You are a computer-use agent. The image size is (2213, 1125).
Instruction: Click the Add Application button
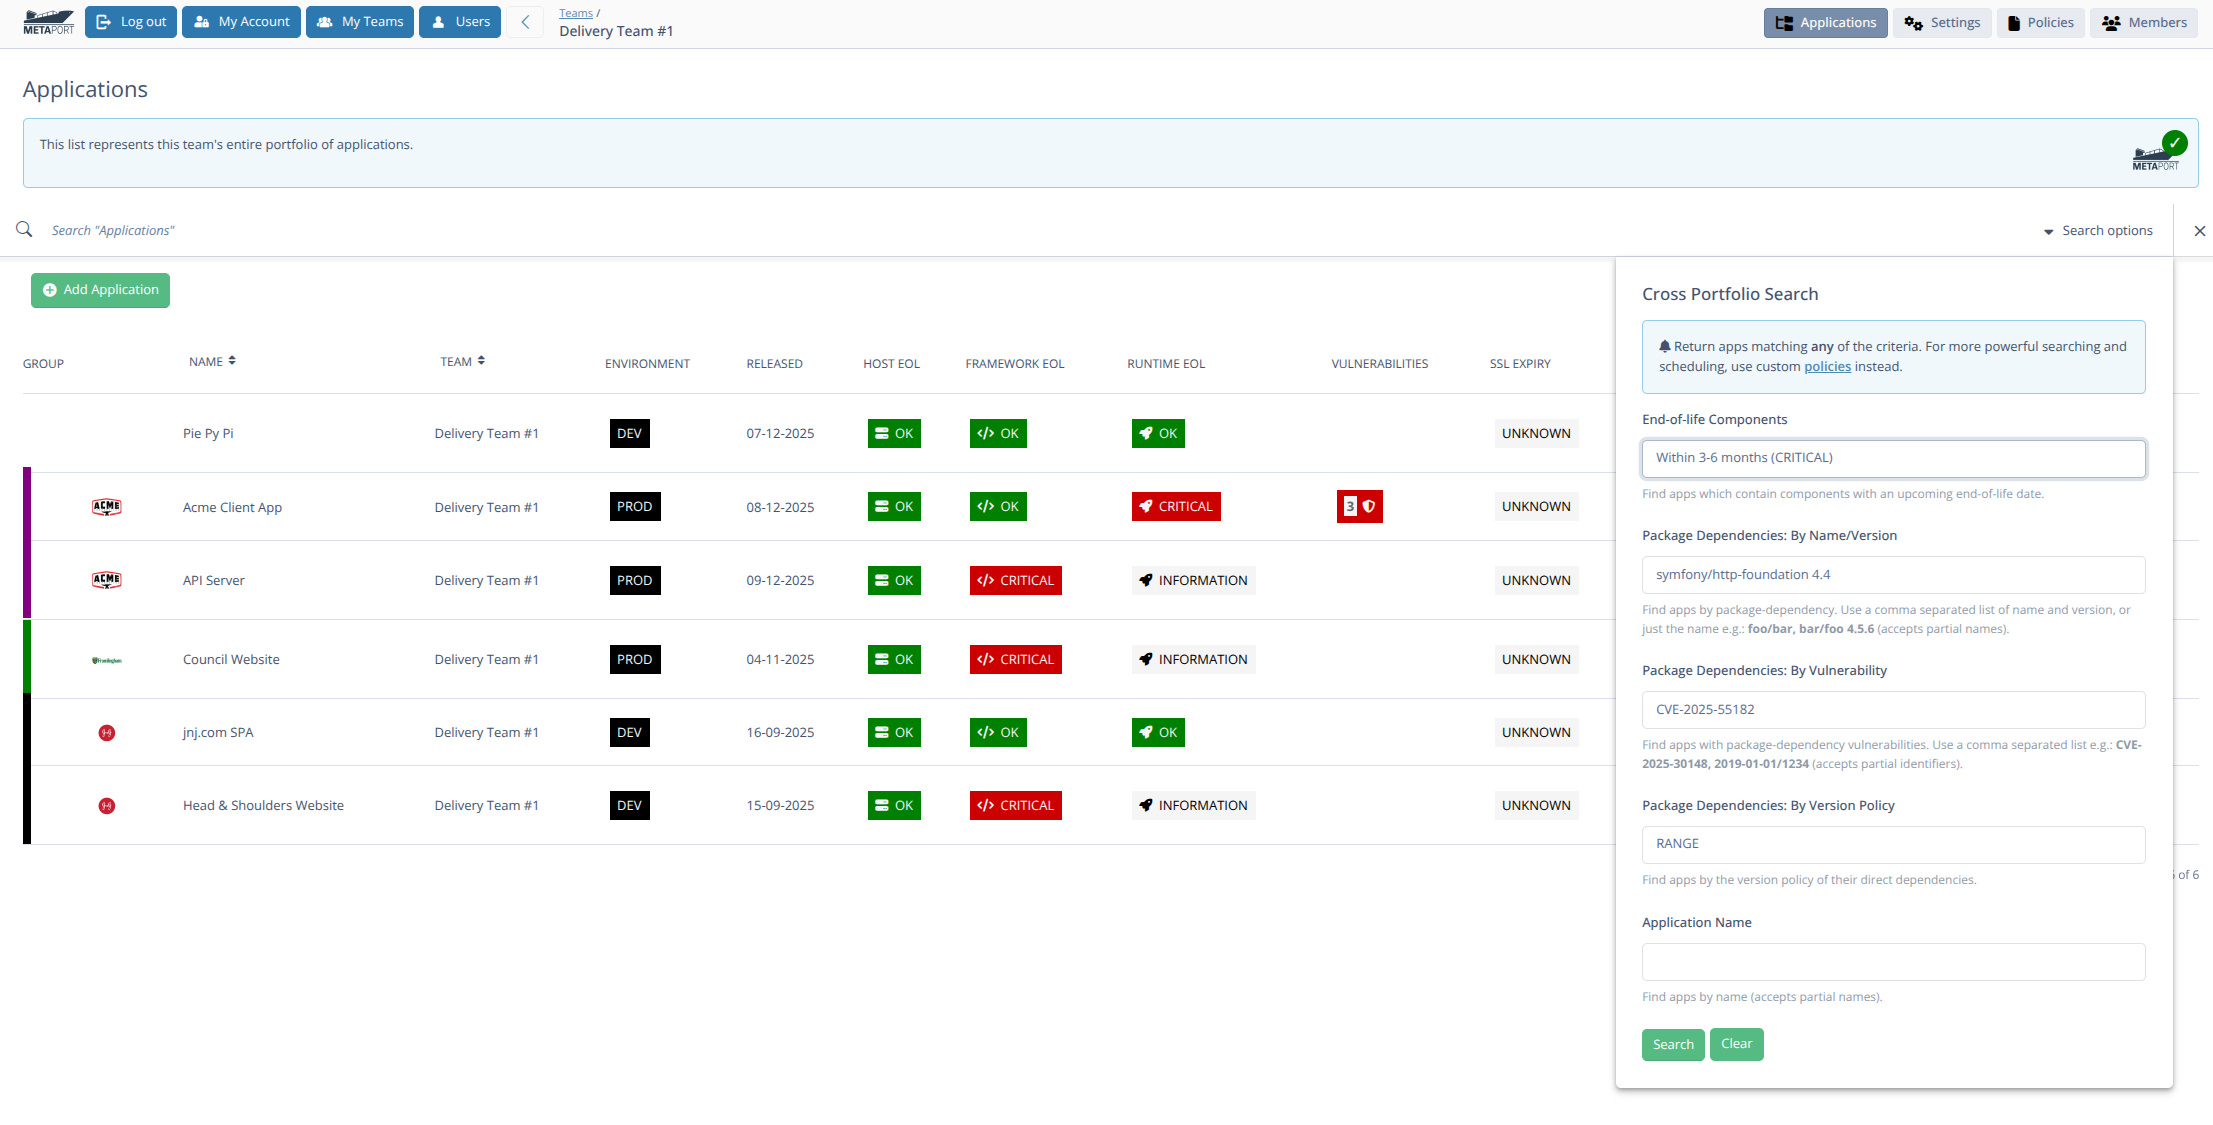coord(100,290)
